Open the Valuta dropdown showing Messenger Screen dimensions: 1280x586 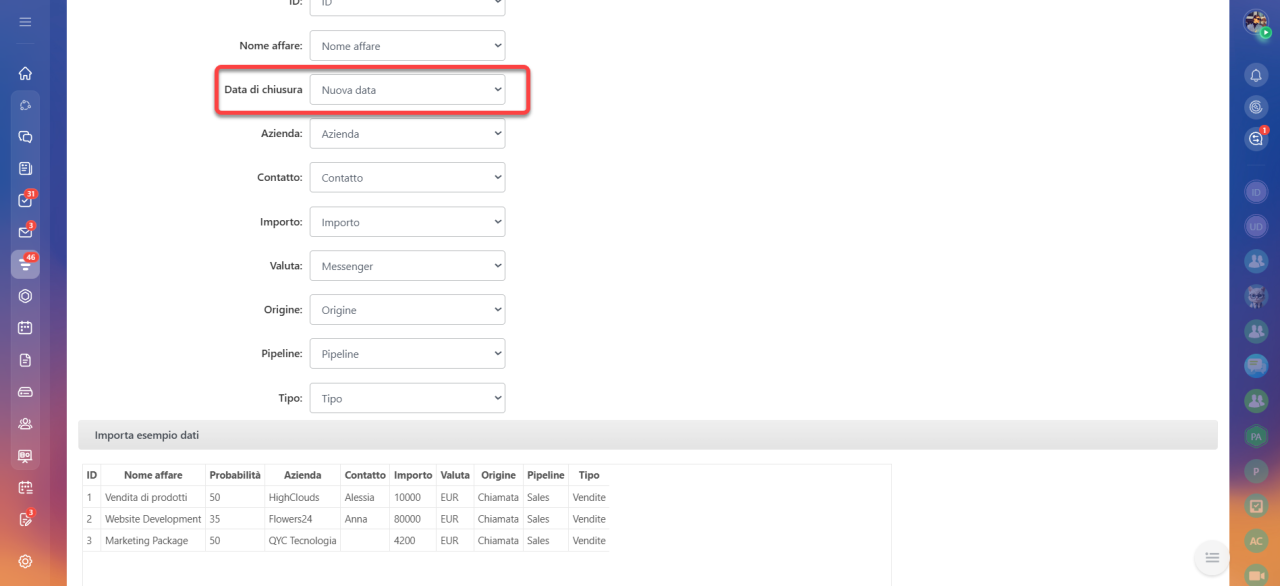[407, 266]
